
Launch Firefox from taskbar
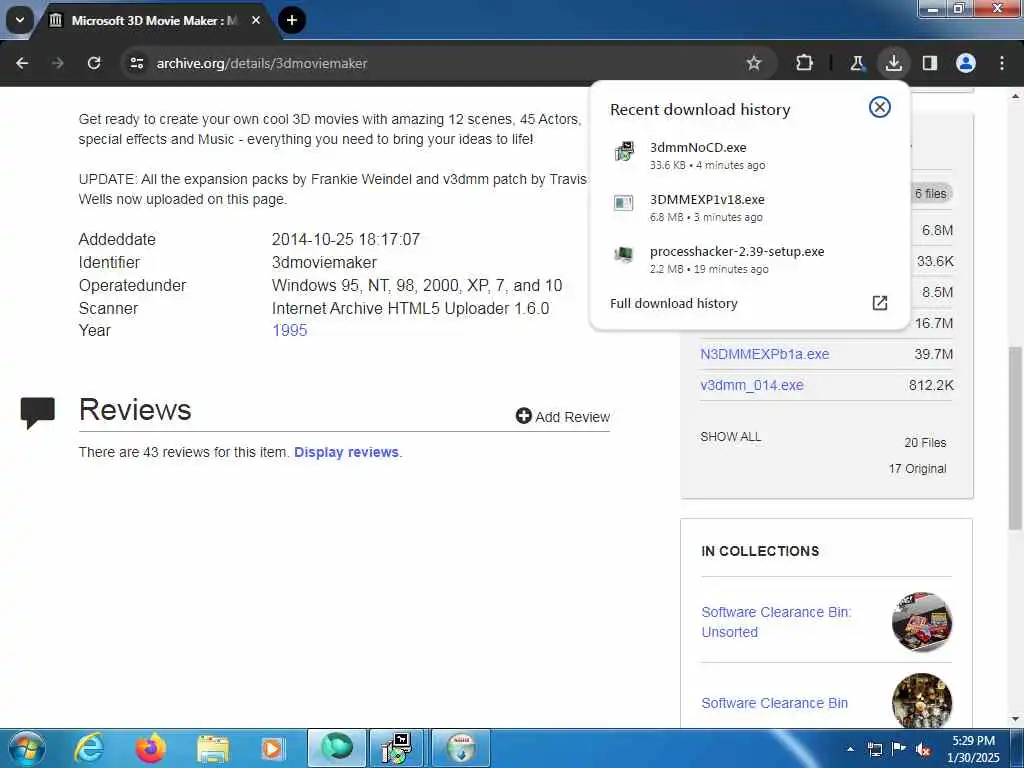[x=150, y=748]
